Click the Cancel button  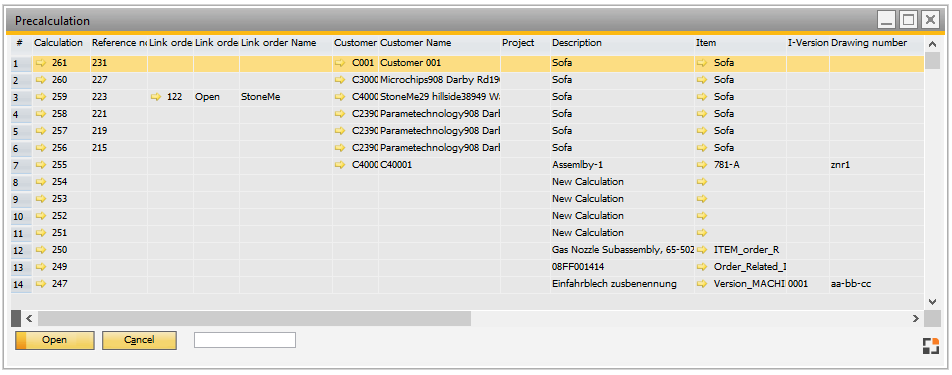pos(139,340)
